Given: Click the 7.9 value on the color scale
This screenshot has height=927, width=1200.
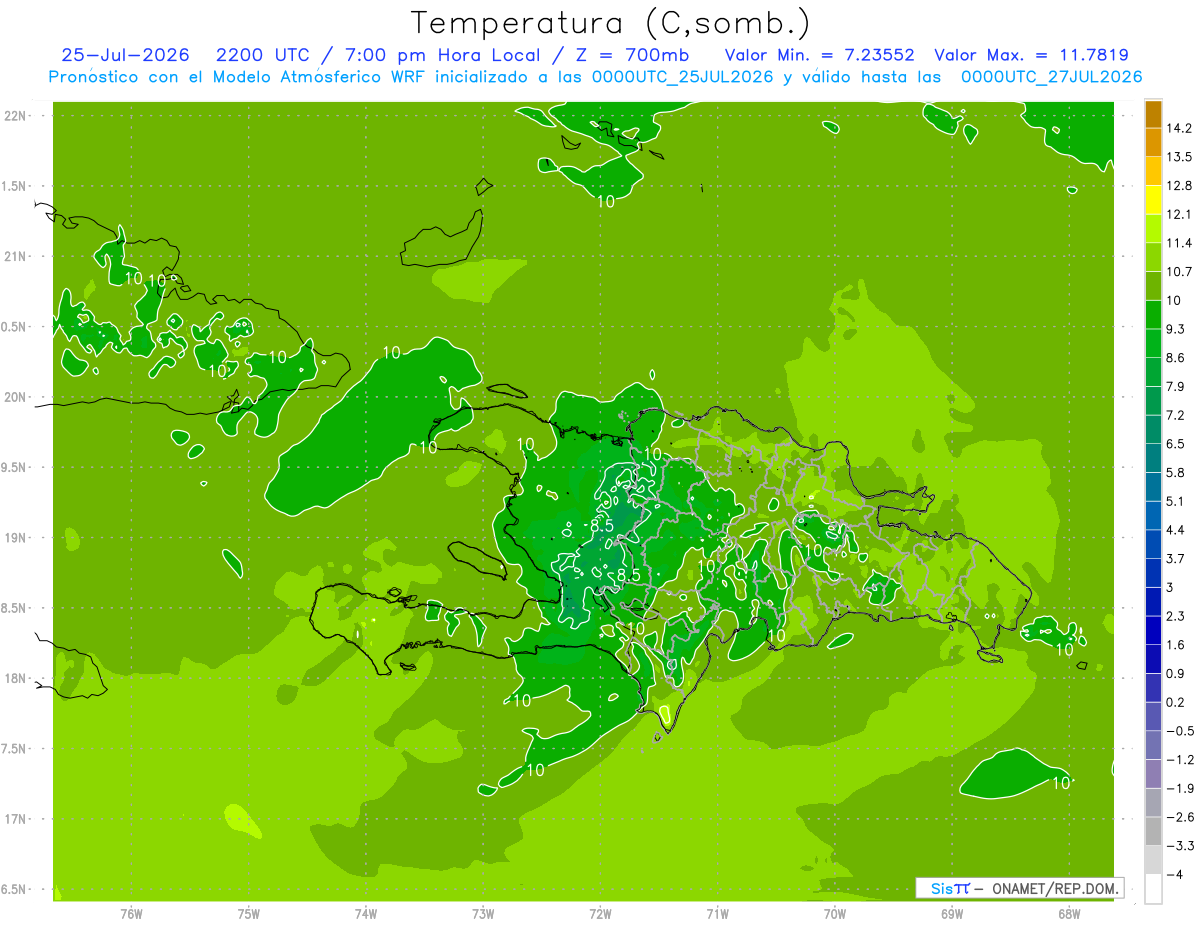Looking at the screenshot, I should 1177,386.
